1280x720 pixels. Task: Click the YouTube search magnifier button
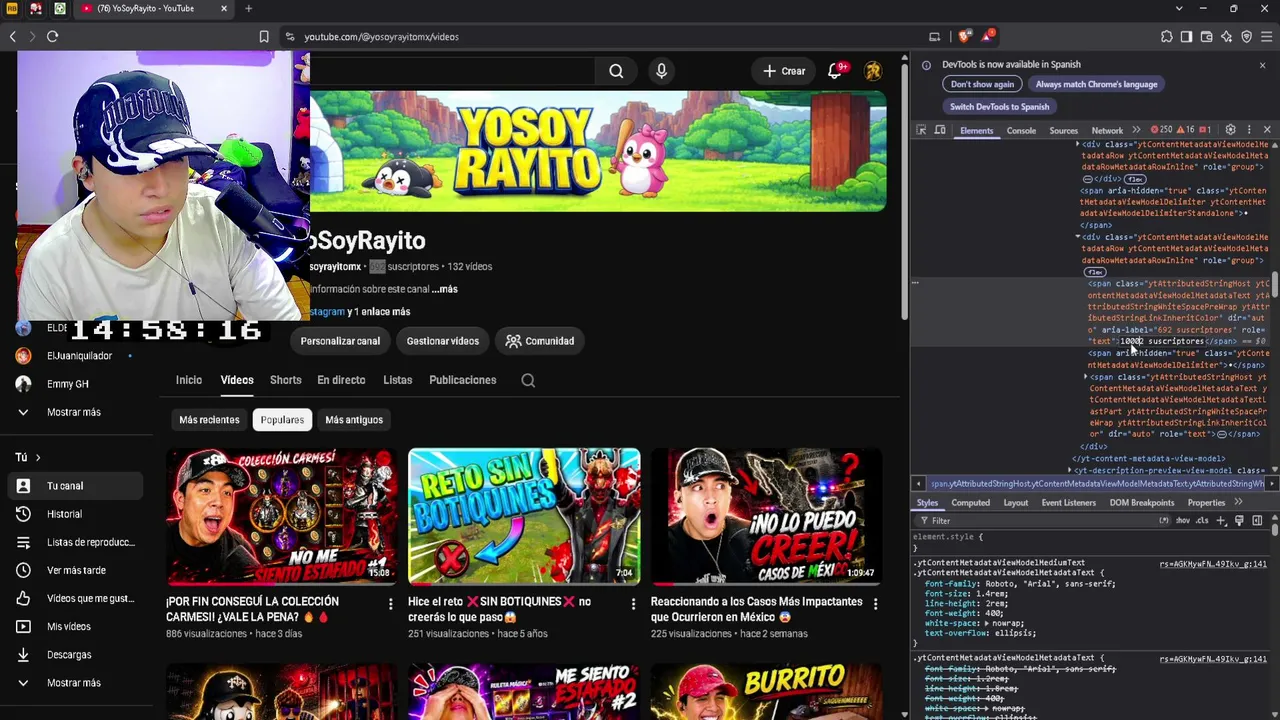(x=616, y=71)
